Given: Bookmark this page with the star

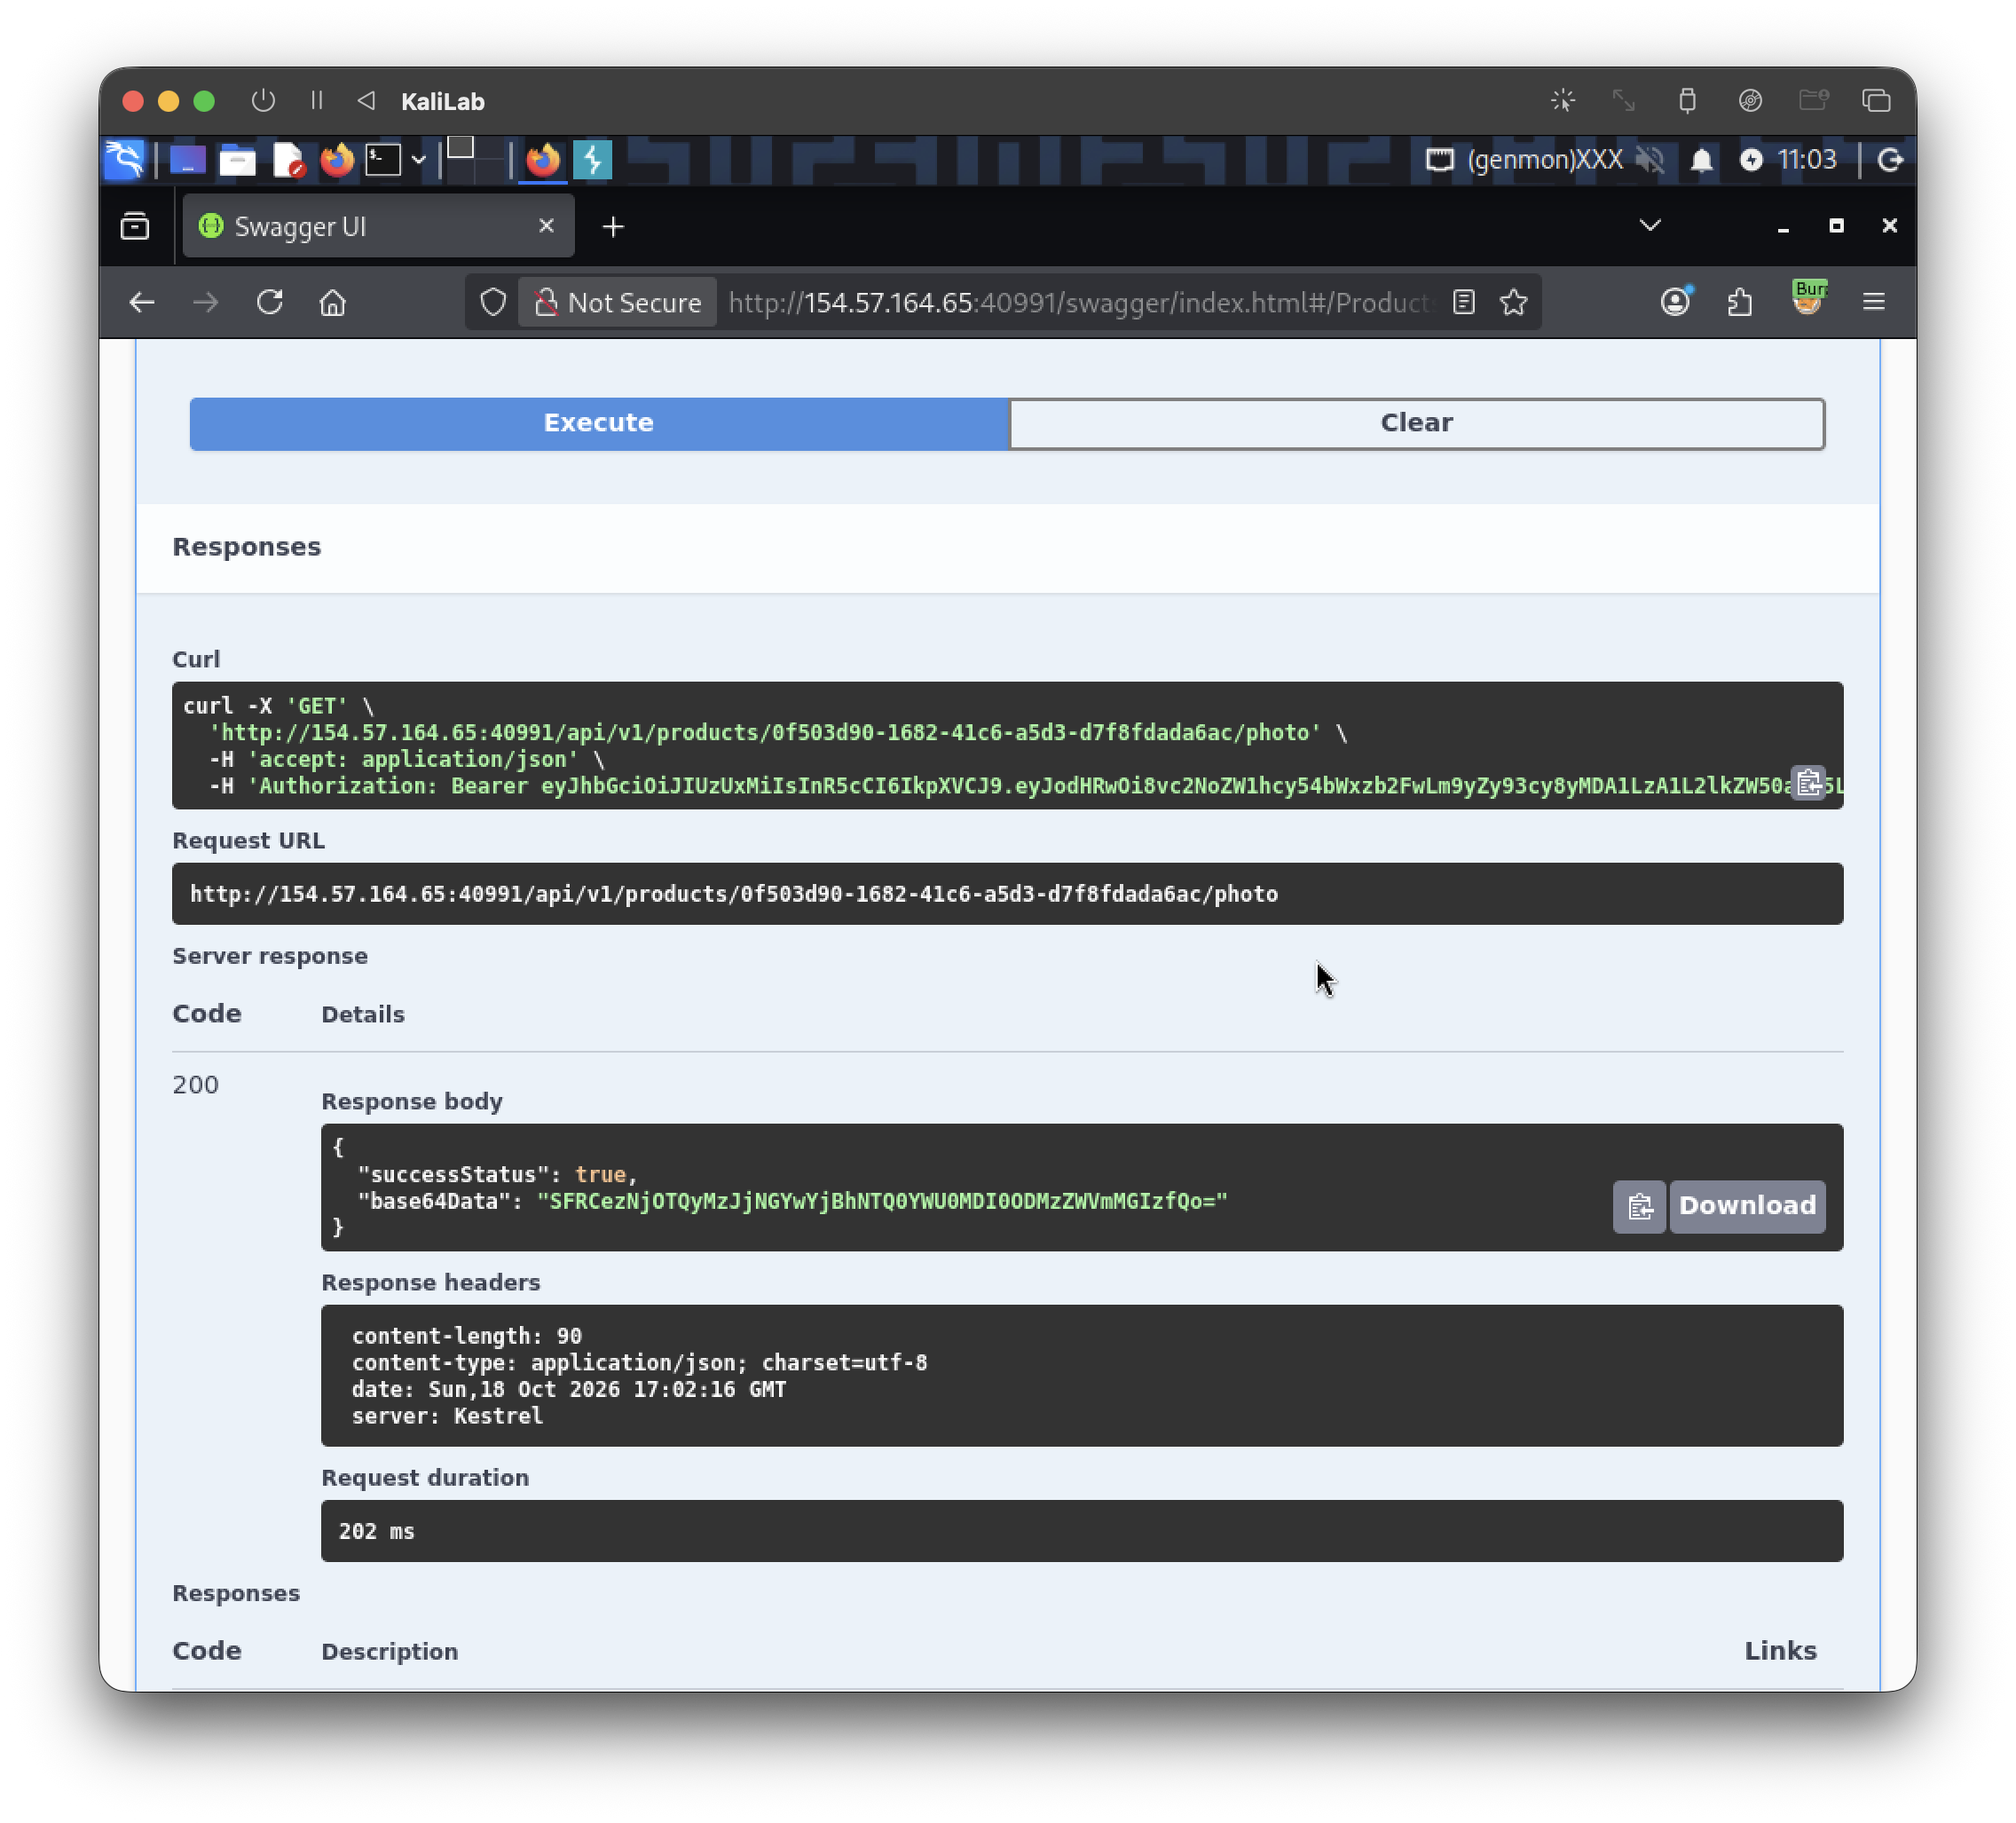Looking at the screenshot, I should (1513, 302).
